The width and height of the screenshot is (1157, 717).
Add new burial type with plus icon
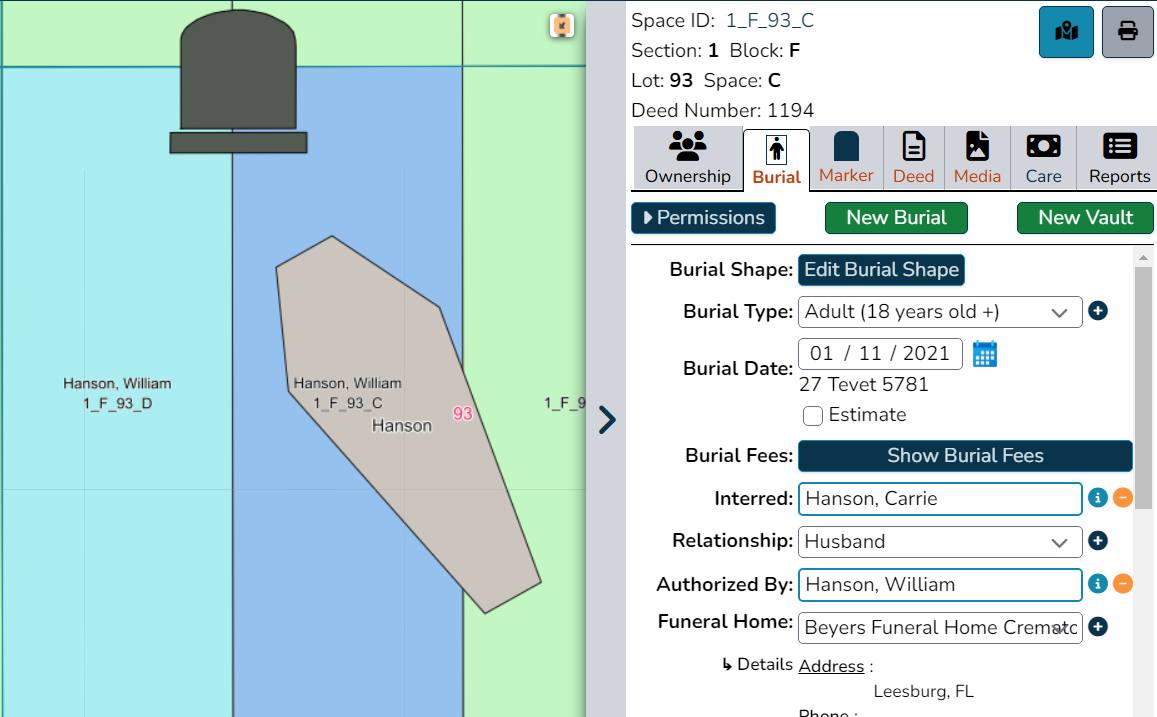coord(1098,311)
